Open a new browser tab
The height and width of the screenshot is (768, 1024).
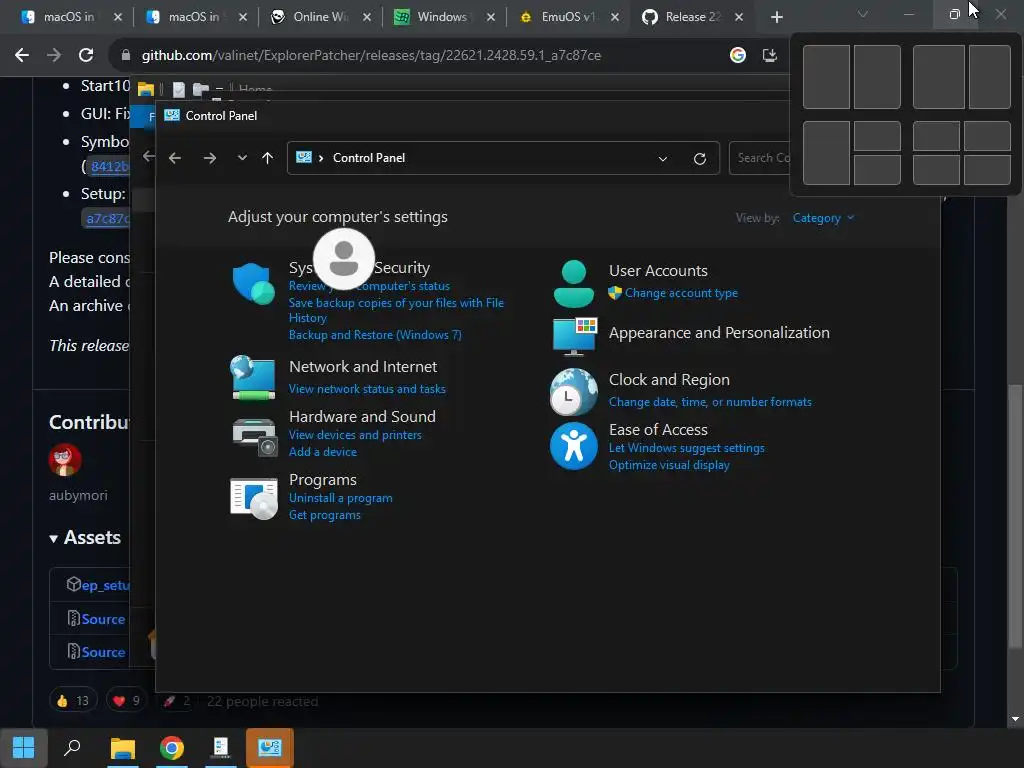coord(776,17)
